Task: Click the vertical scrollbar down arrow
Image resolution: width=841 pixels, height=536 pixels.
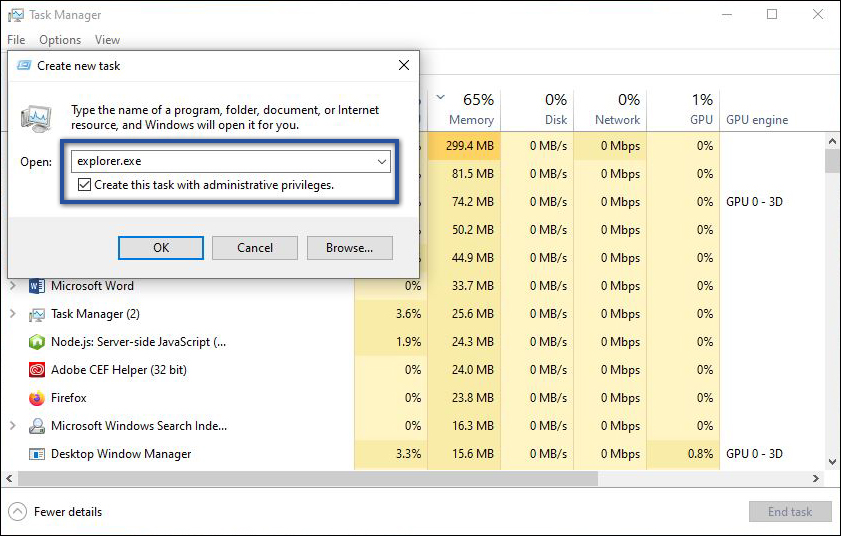Action: [x=832, y=462]
